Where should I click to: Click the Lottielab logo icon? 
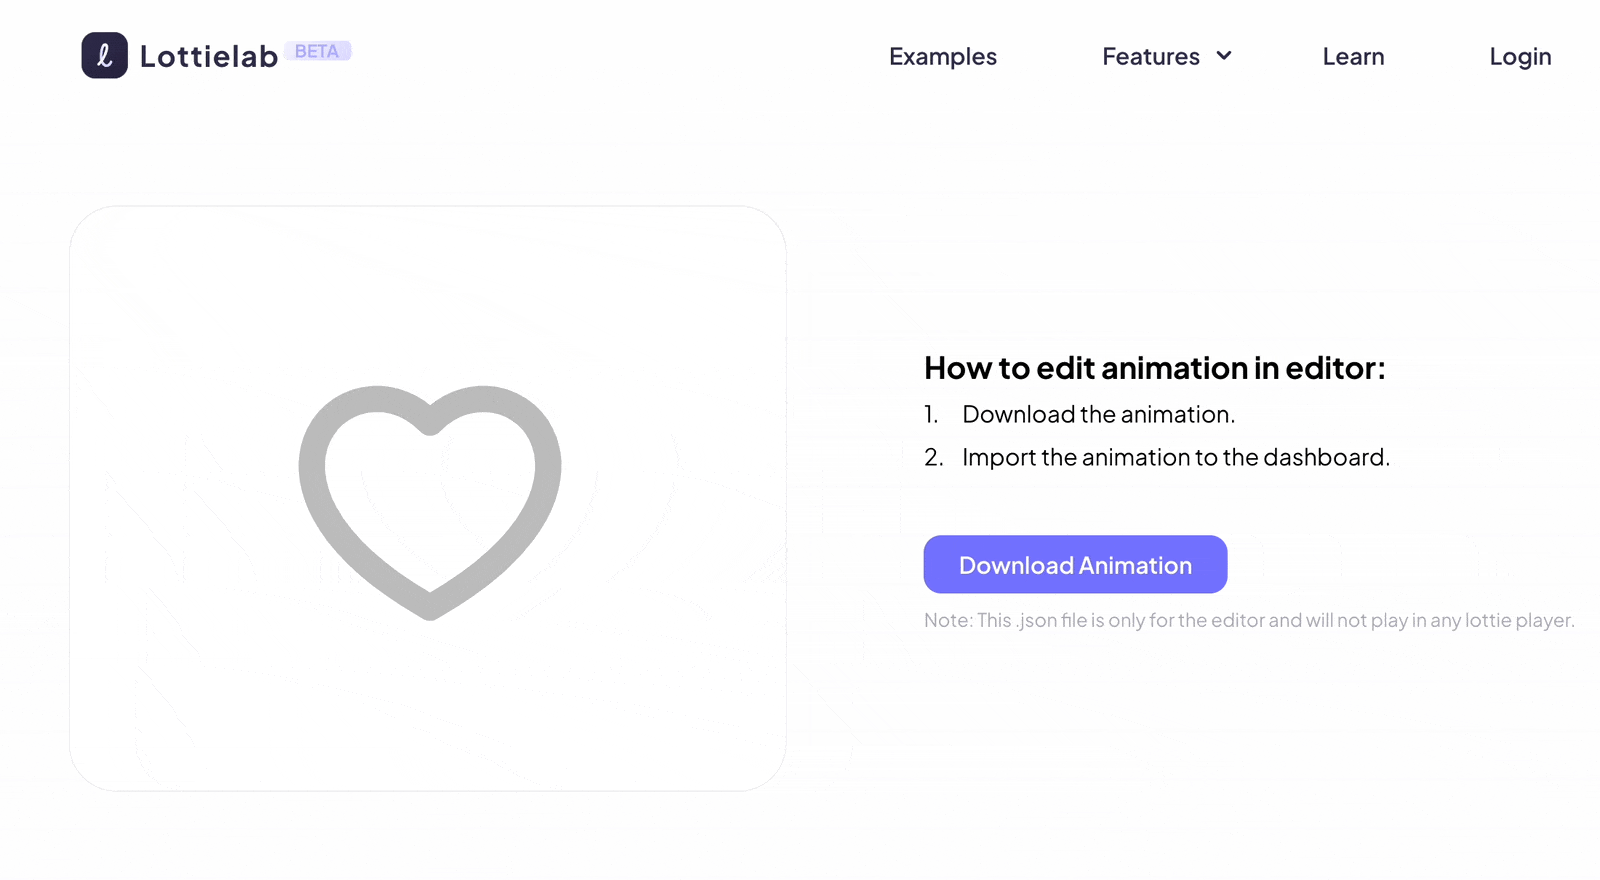(x=104, y=55)
